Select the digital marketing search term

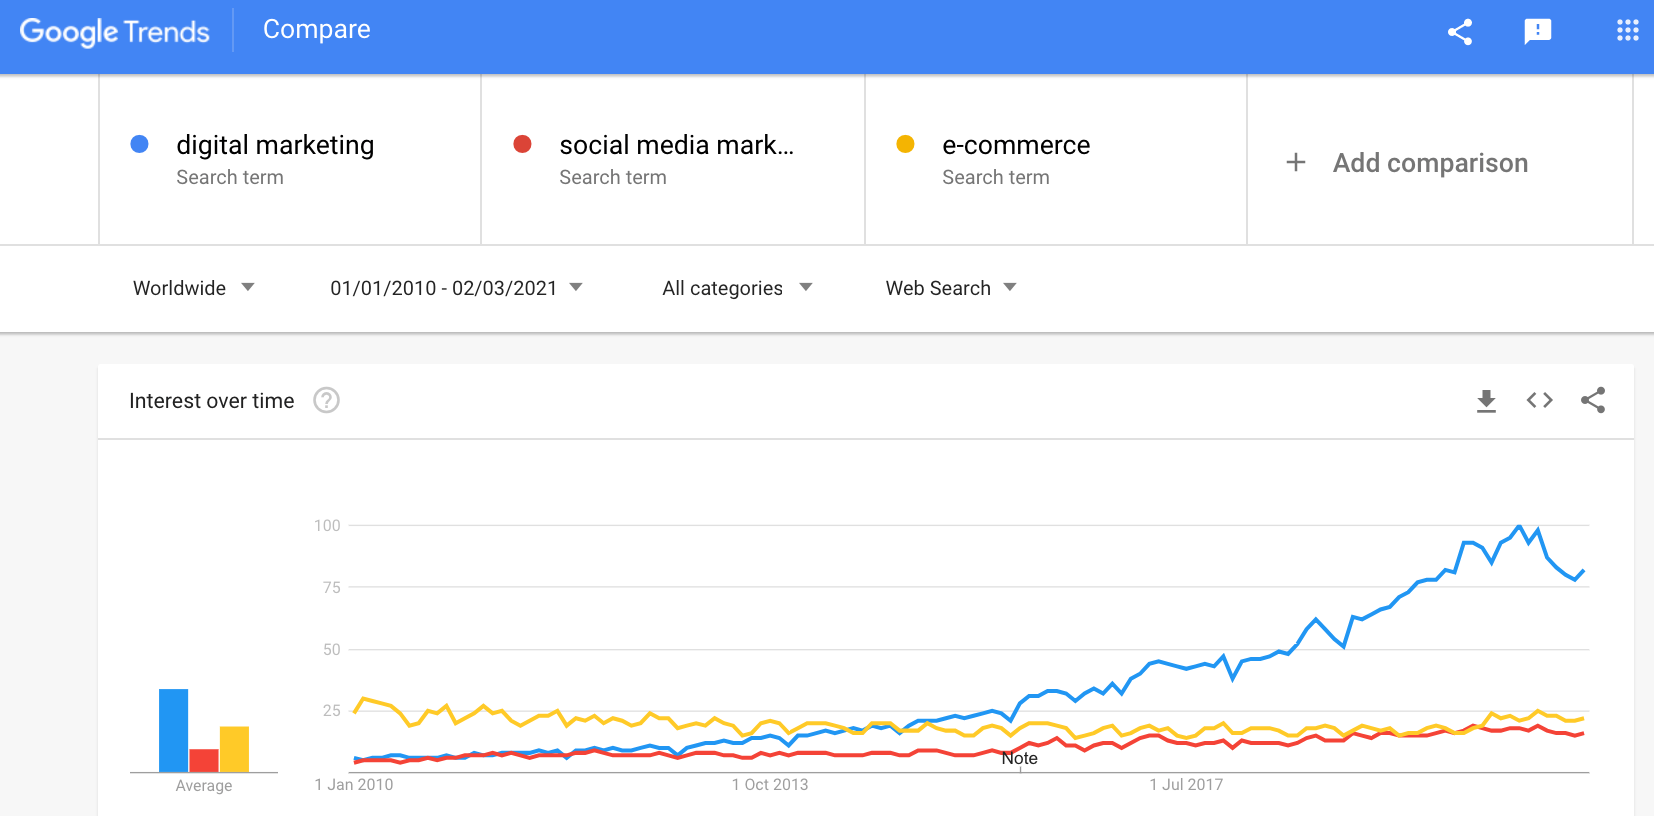(x=275, y=146)
